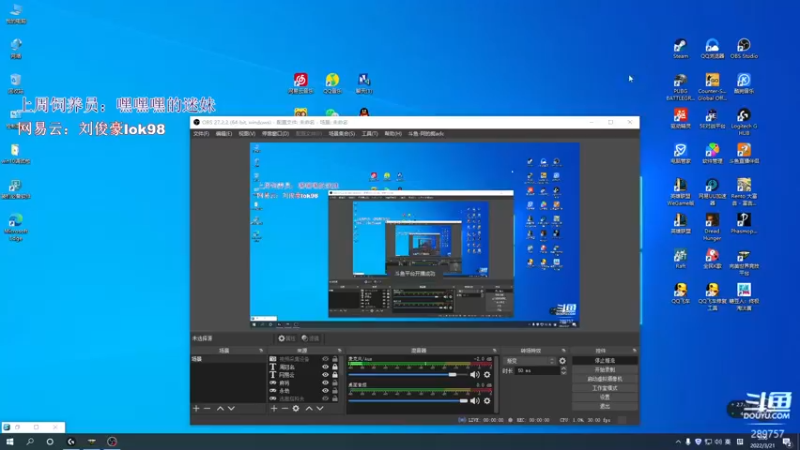This screenshot has width=800, height=450.
Task: Move the scene up with the arrow
Action: pos(220,409)
